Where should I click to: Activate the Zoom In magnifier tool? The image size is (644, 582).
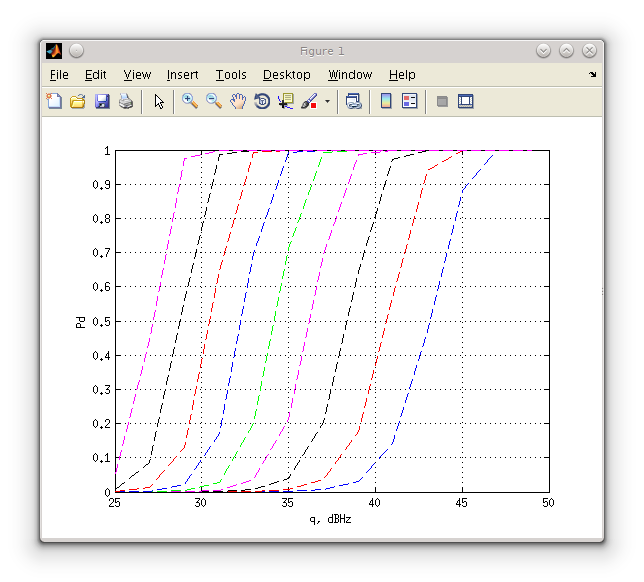[190, 101]
